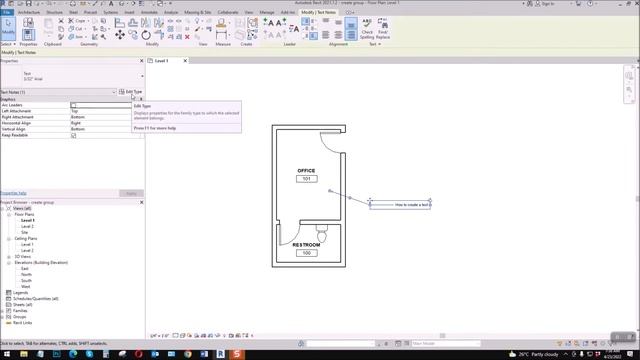
Task: Click the Properties palette ribbon icon
Action: [28, 35]
